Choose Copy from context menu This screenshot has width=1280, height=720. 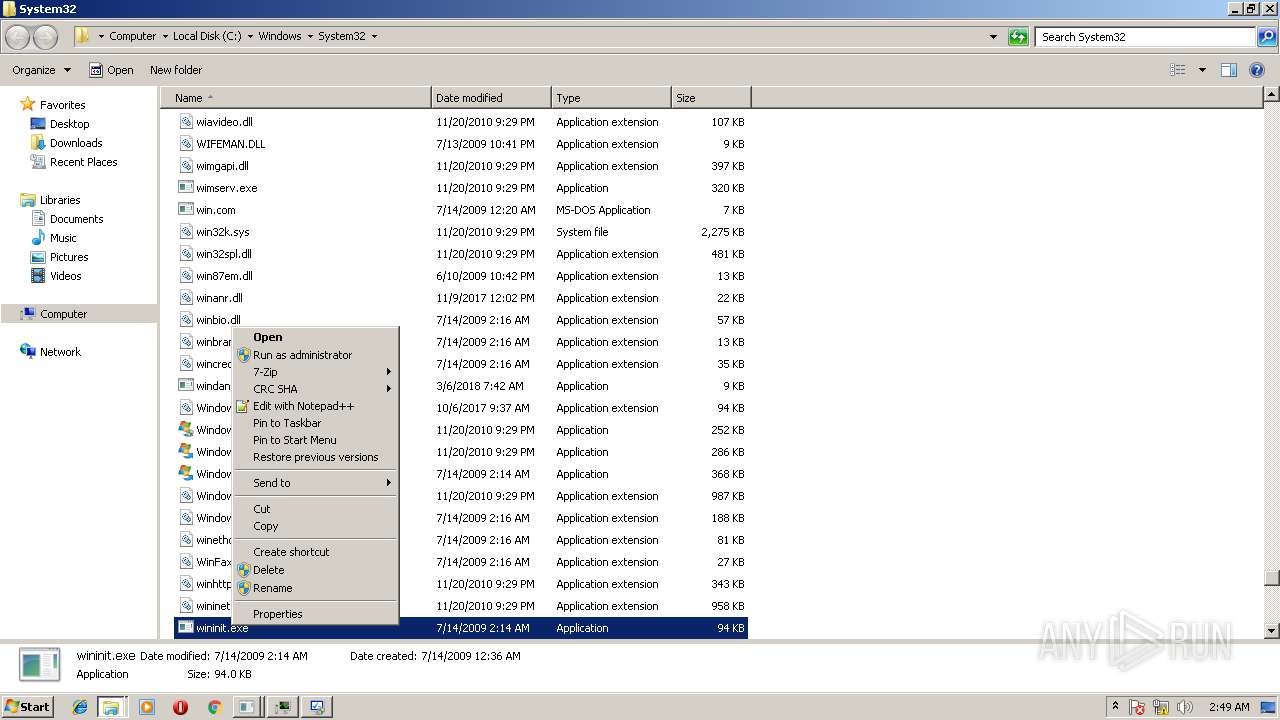316,526
